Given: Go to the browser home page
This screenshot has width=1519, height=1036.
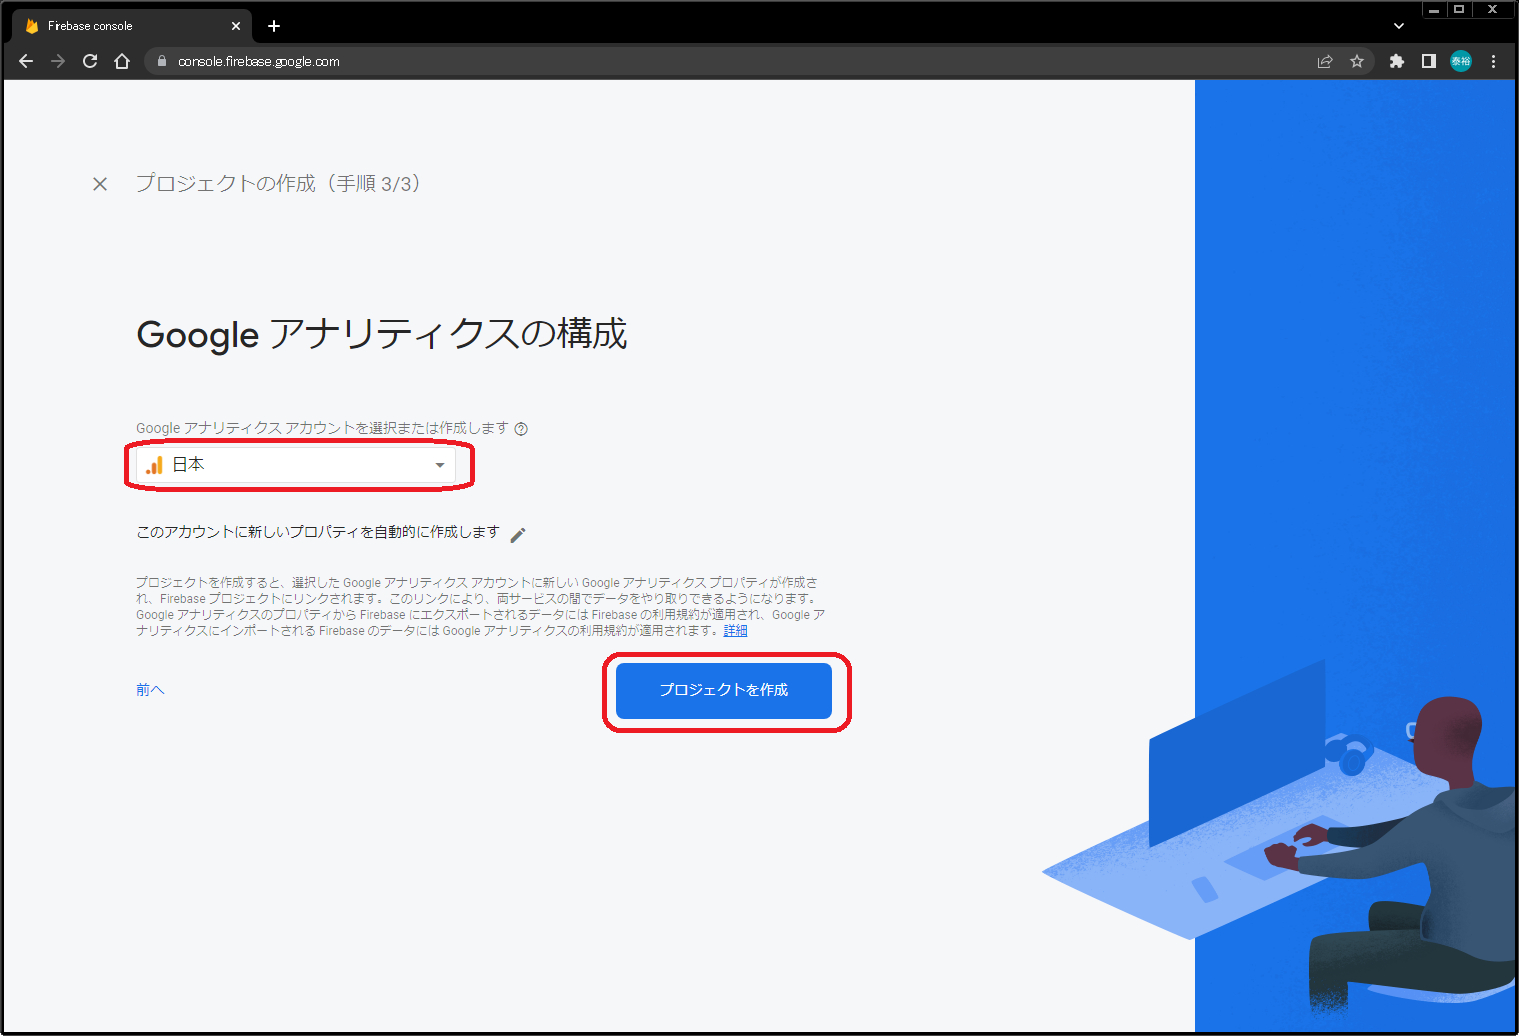Looking at the screenshot, I should click(122, 61).
